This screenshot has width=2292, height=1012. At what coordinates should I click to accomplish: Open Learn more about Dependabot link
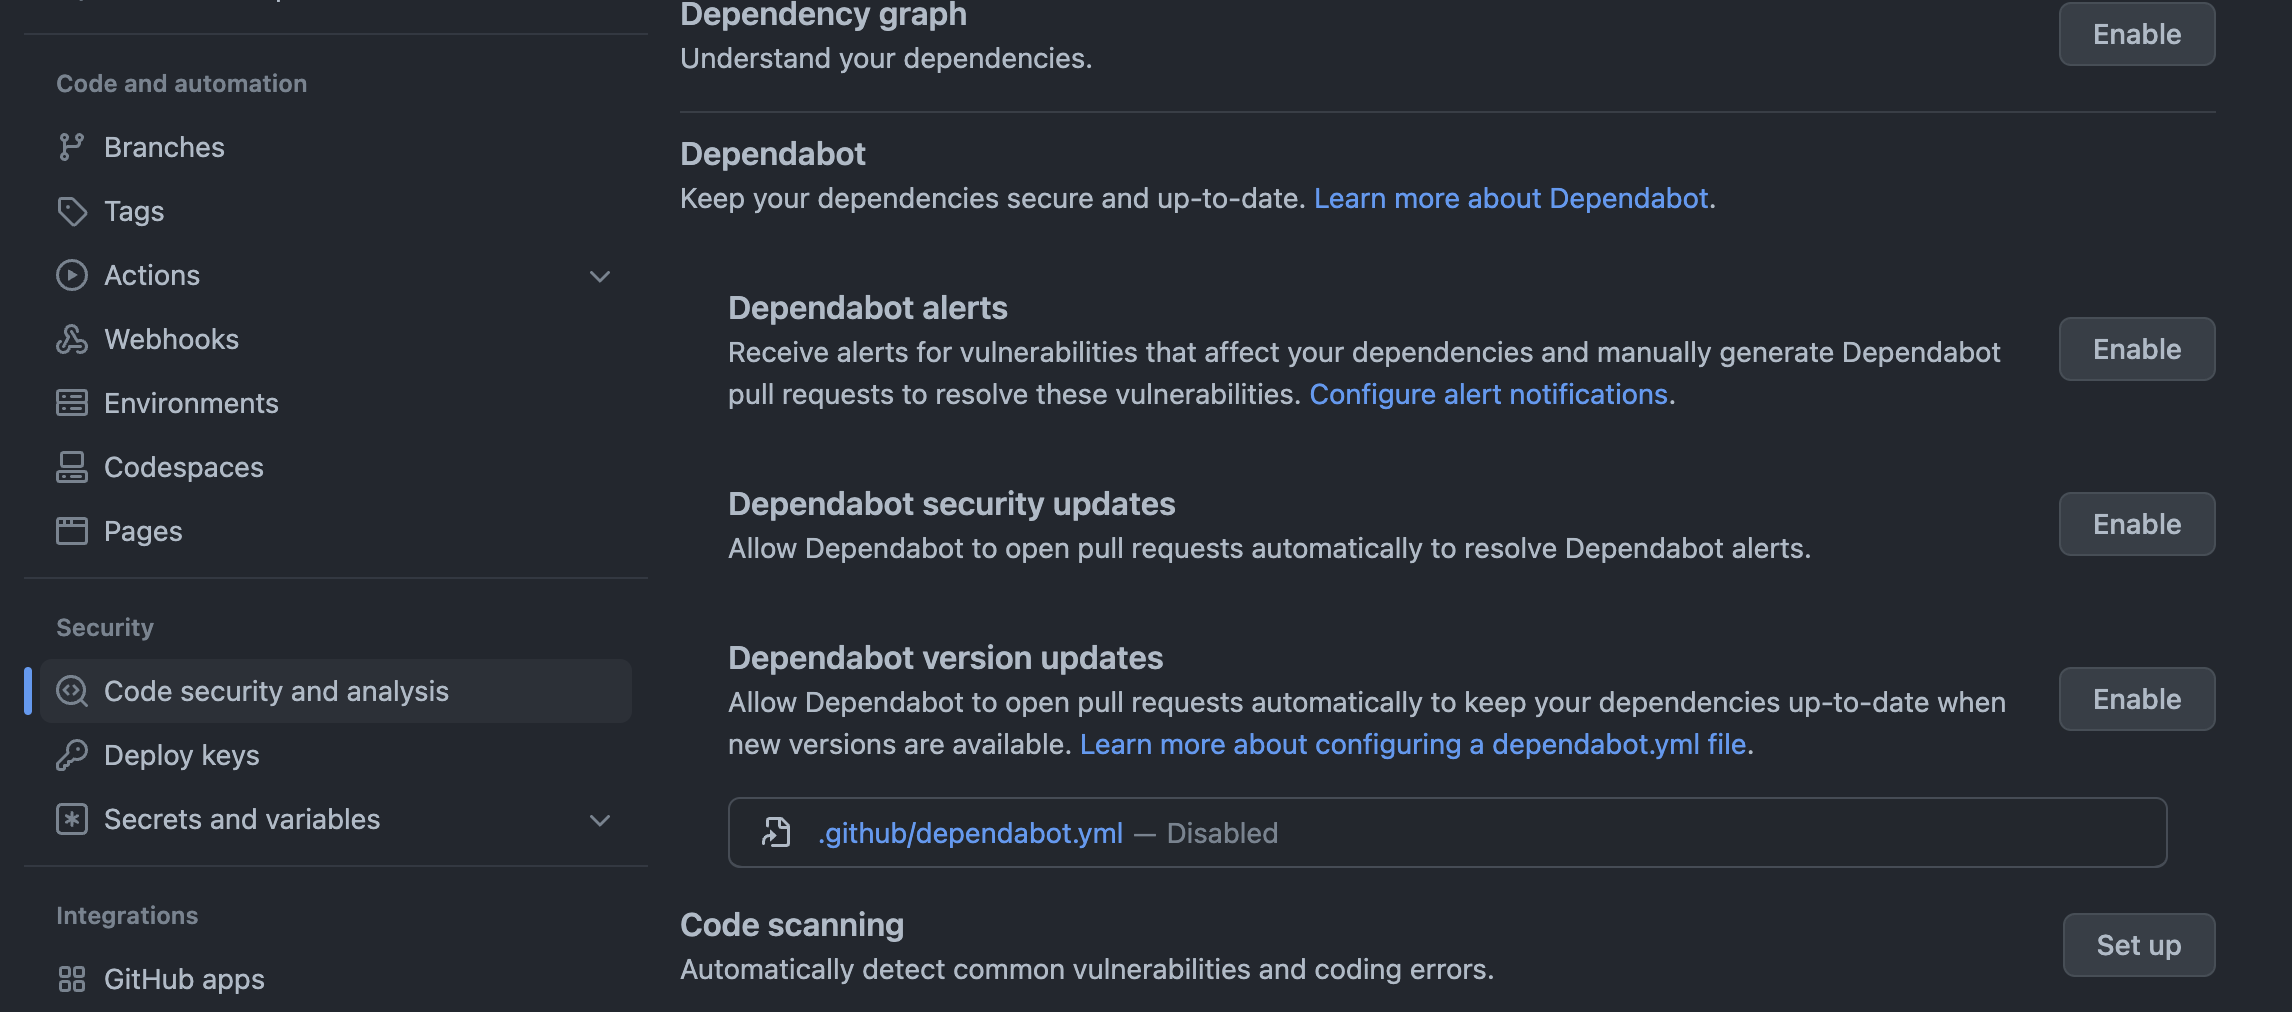click(x=1511, y=198)
